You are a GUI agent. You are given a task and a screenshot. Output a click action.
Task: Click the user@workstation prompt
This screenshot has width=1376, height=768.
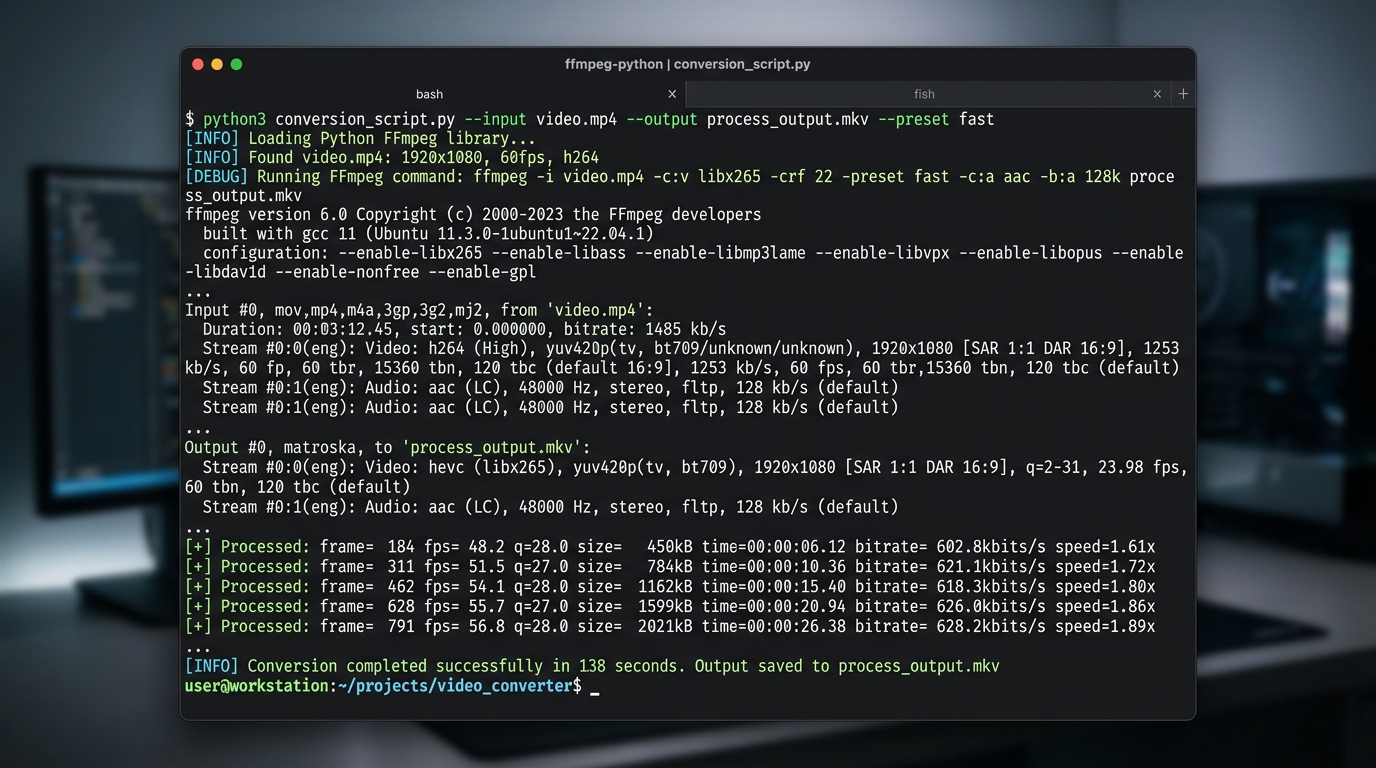[x=257, y=686]
